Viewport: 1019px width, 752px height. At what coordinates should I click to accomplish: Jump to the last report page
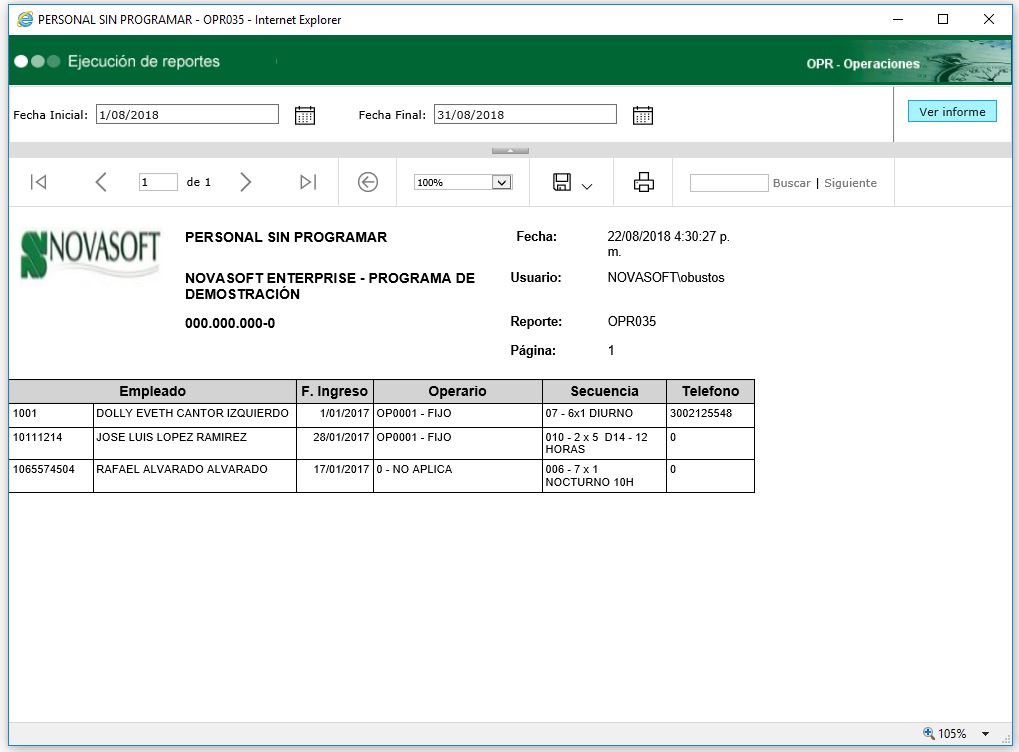tap(308, 182)
